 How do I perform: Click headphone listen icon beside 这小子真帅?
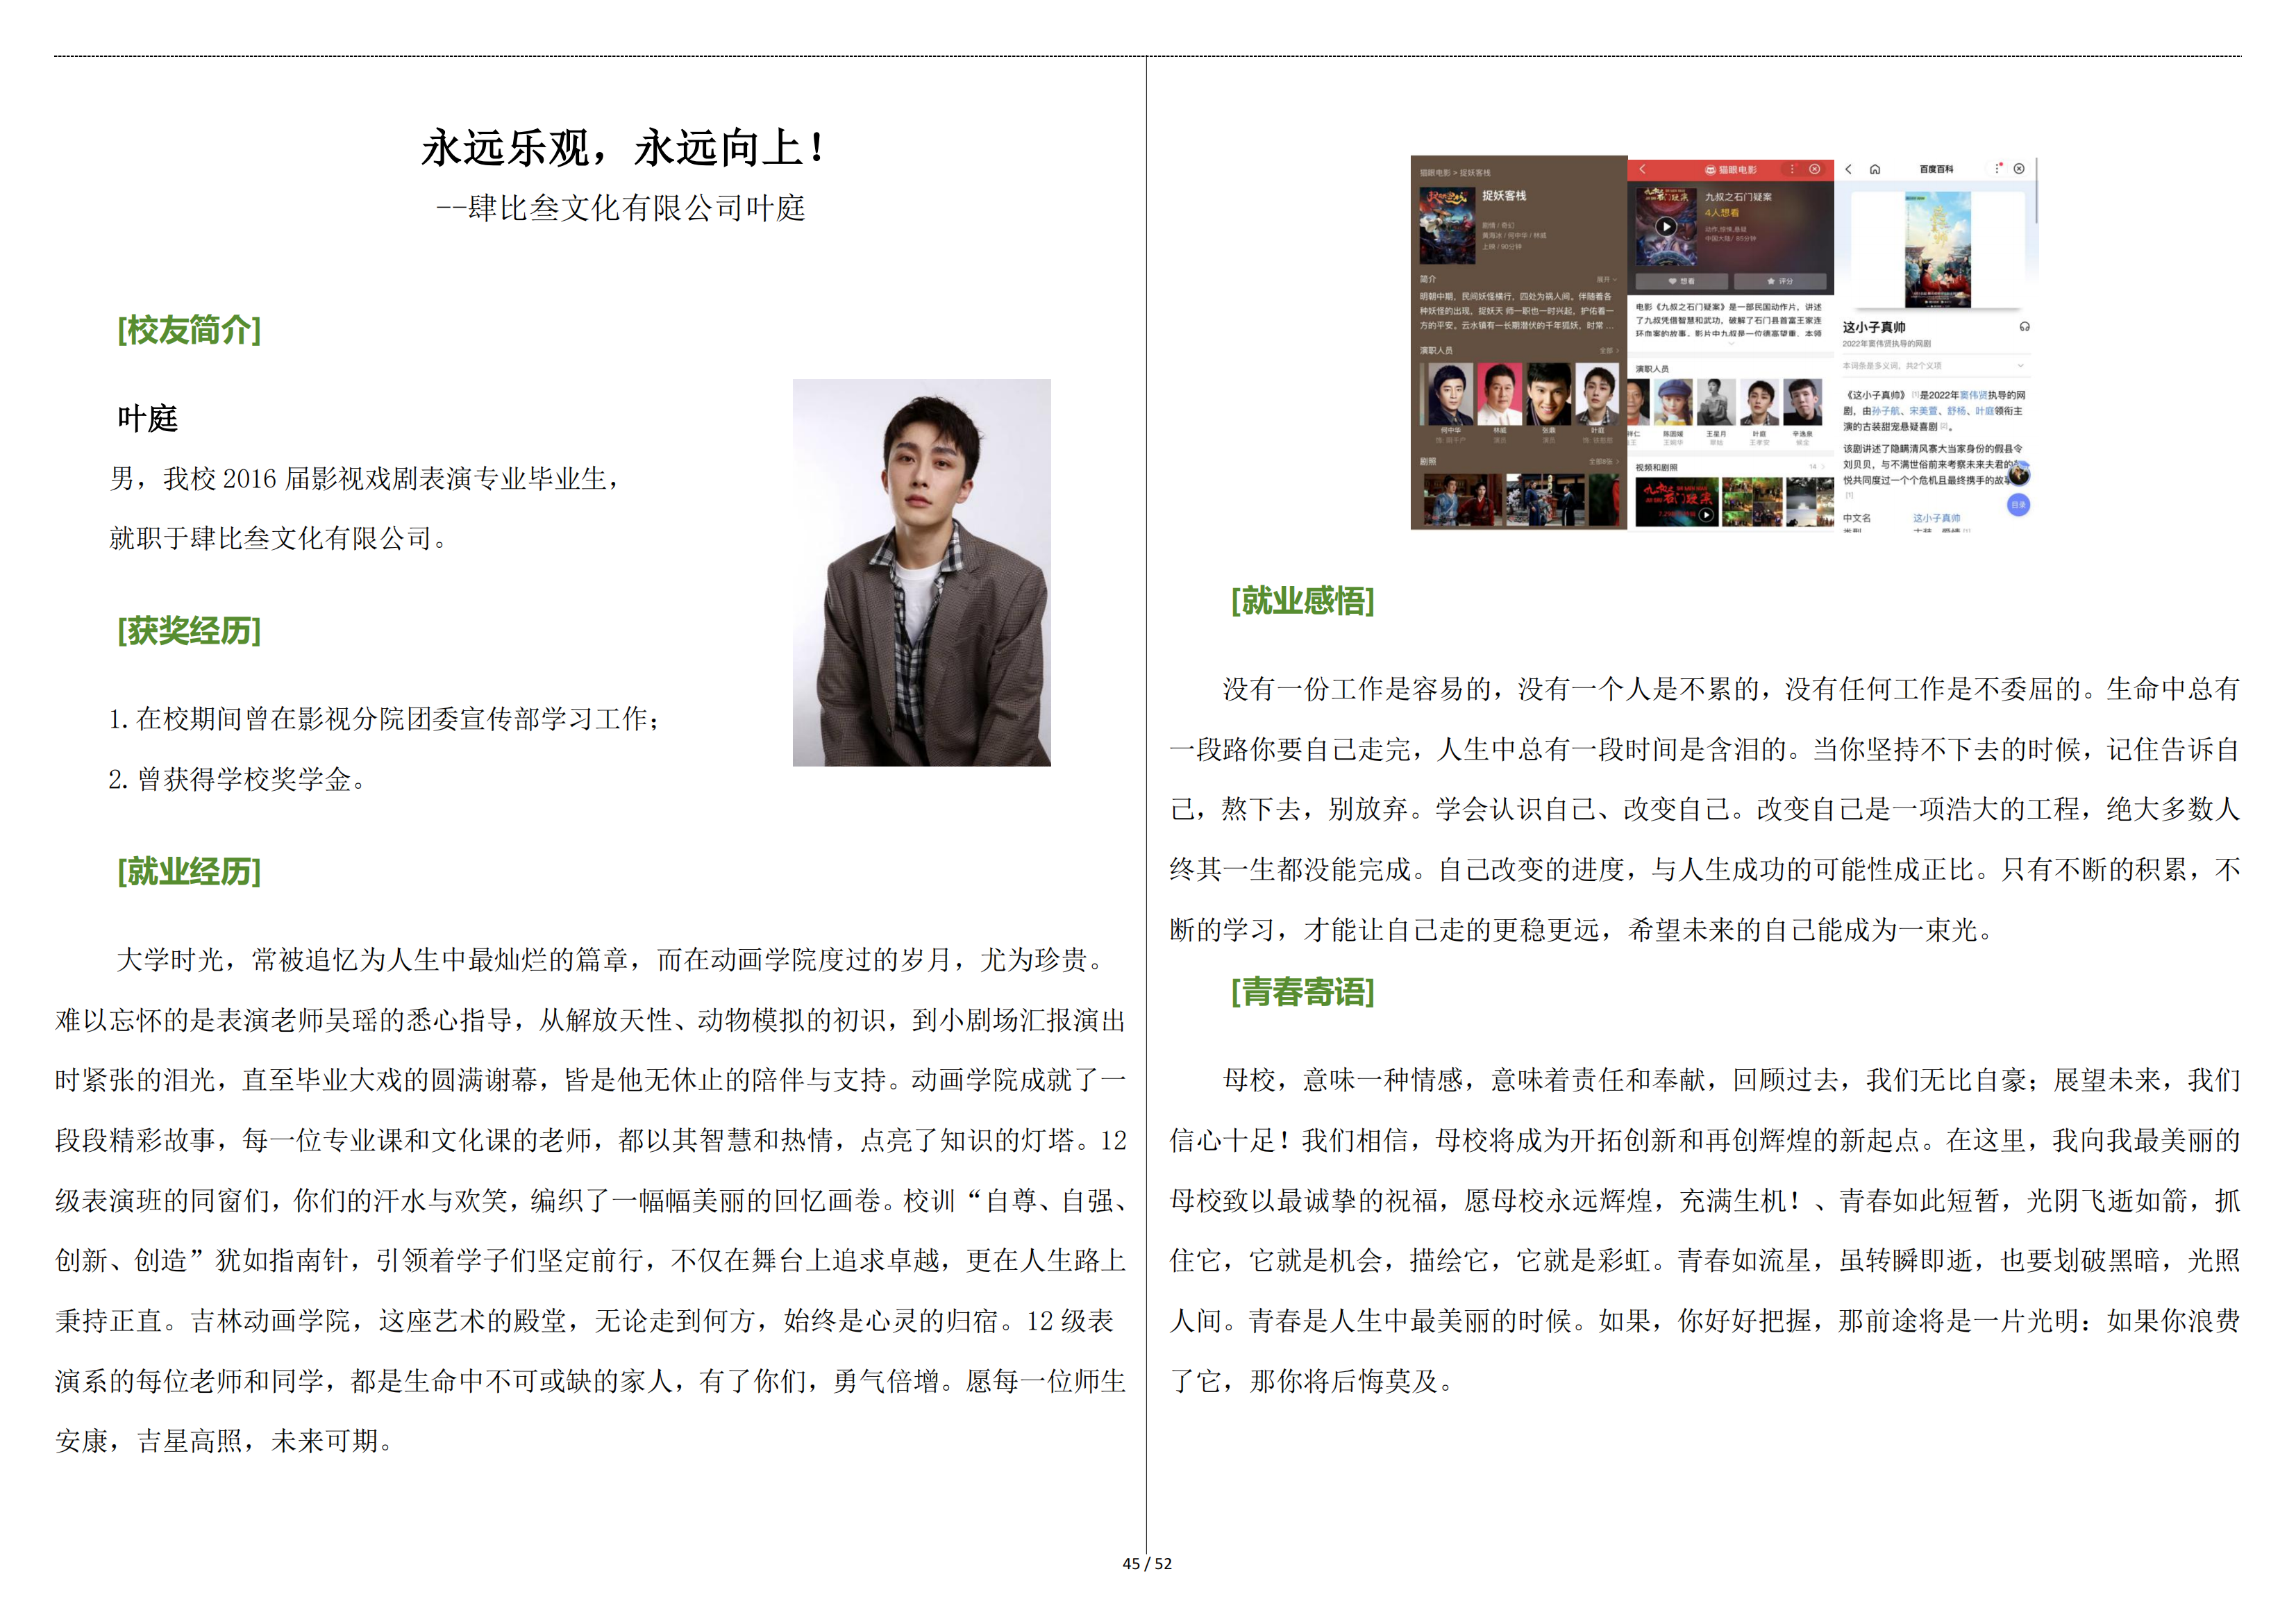click(2024, 327)
